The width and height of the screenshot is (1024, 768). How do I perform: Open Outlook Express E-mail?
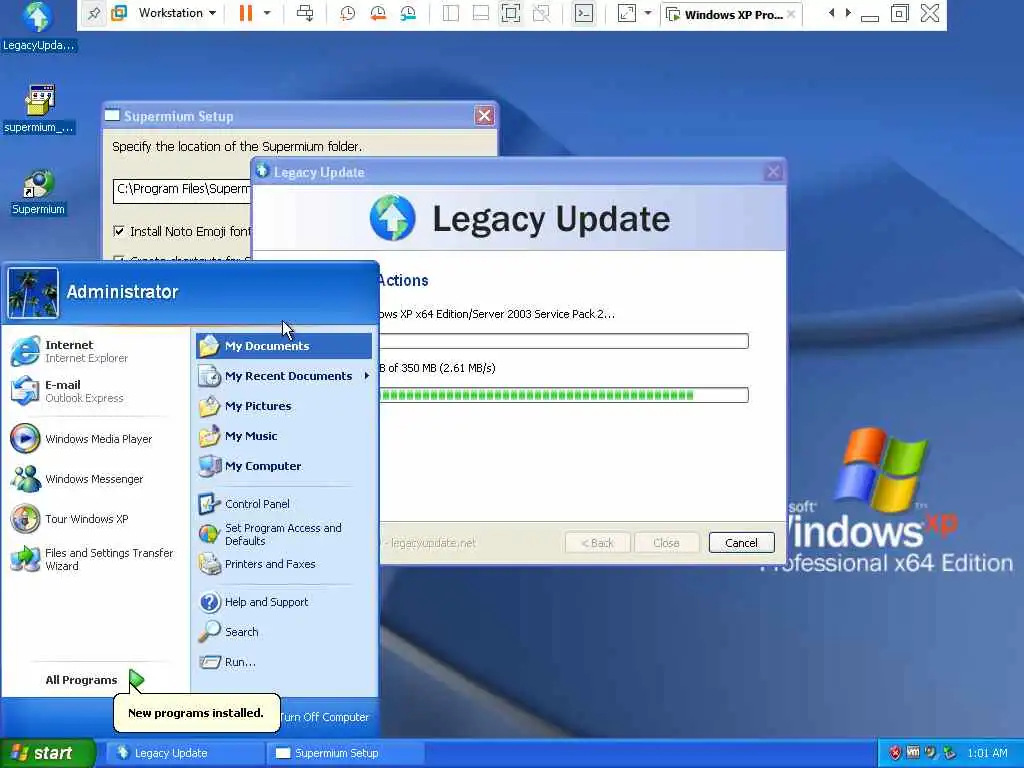(x=95, y=391)
